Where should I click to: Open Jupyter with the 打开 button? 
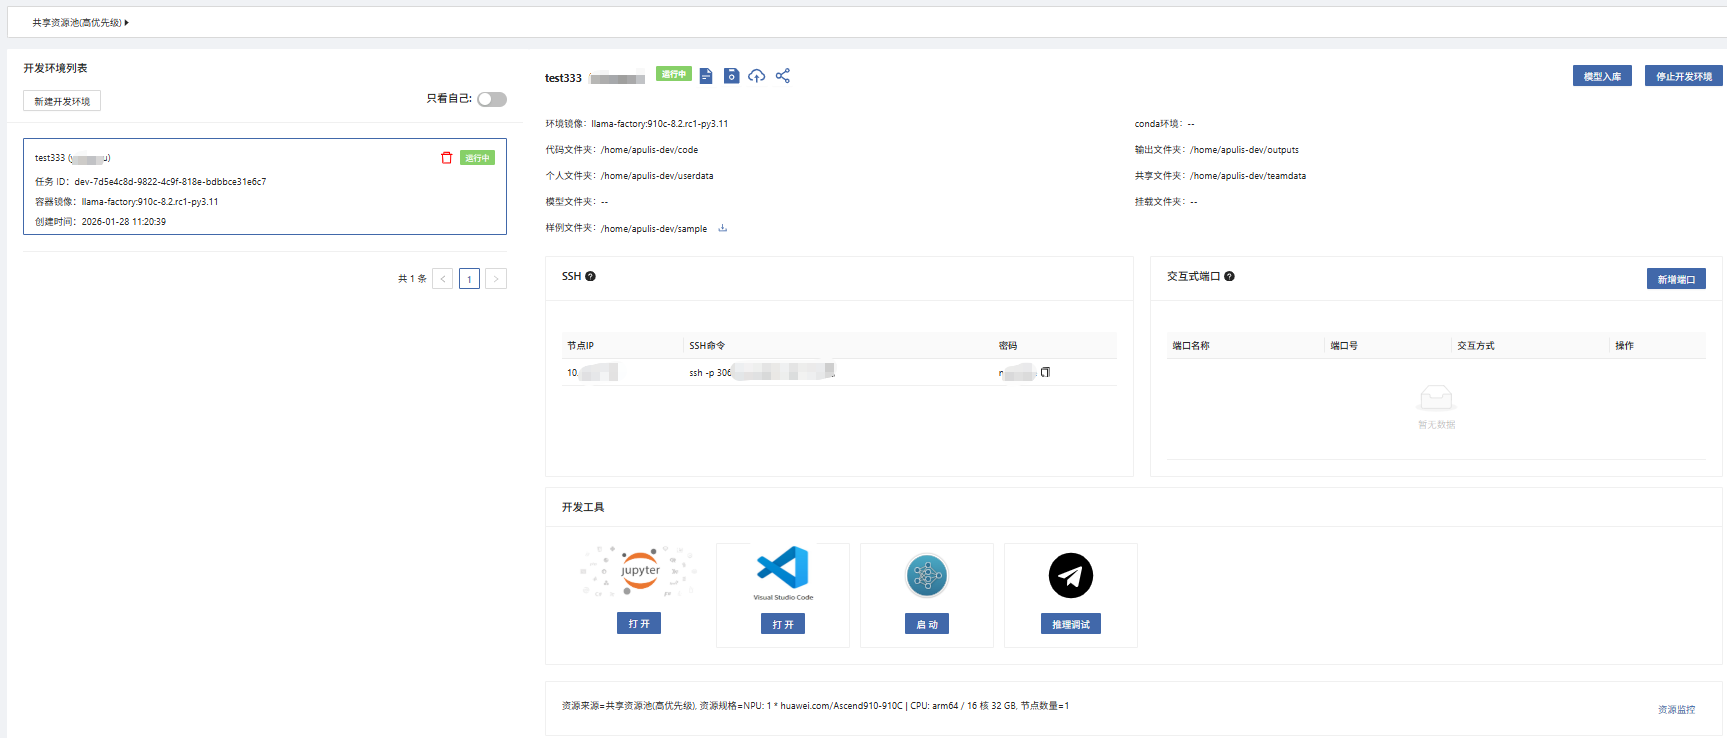[639, 623]
